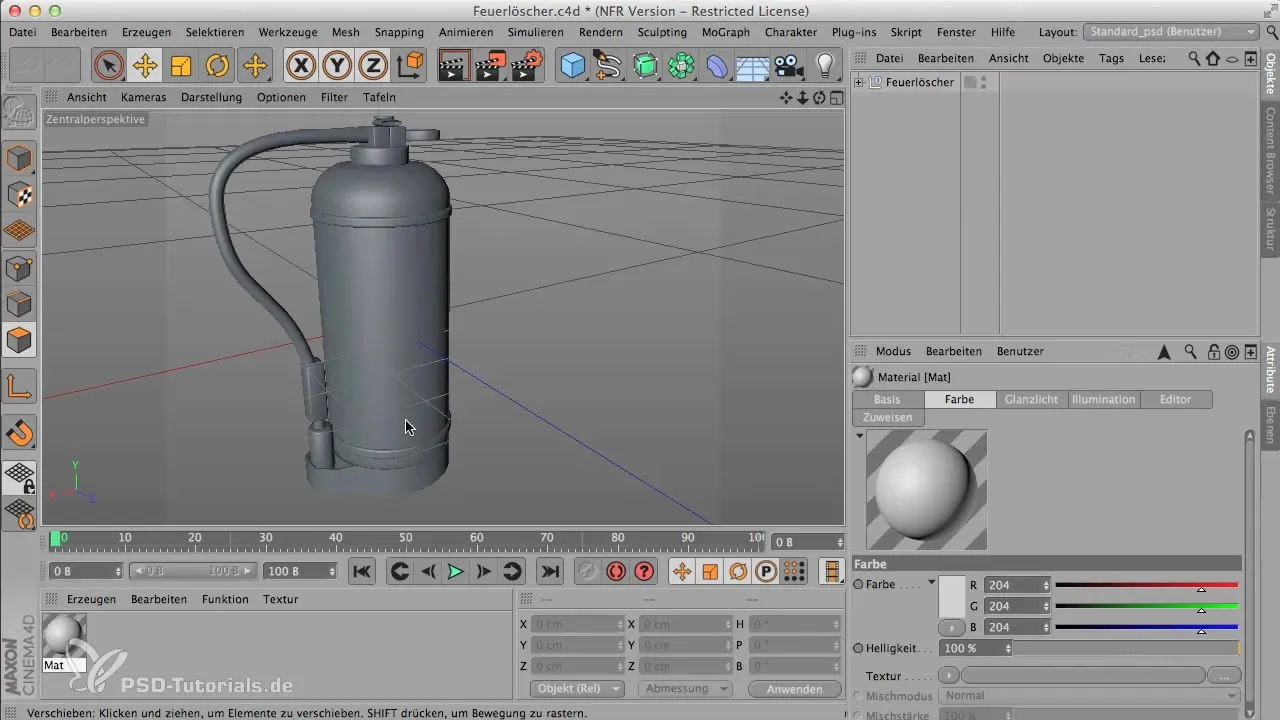Play the animation forward
Image resolution: width=1280 pixels, height=720 pixels.
[455, 571]
